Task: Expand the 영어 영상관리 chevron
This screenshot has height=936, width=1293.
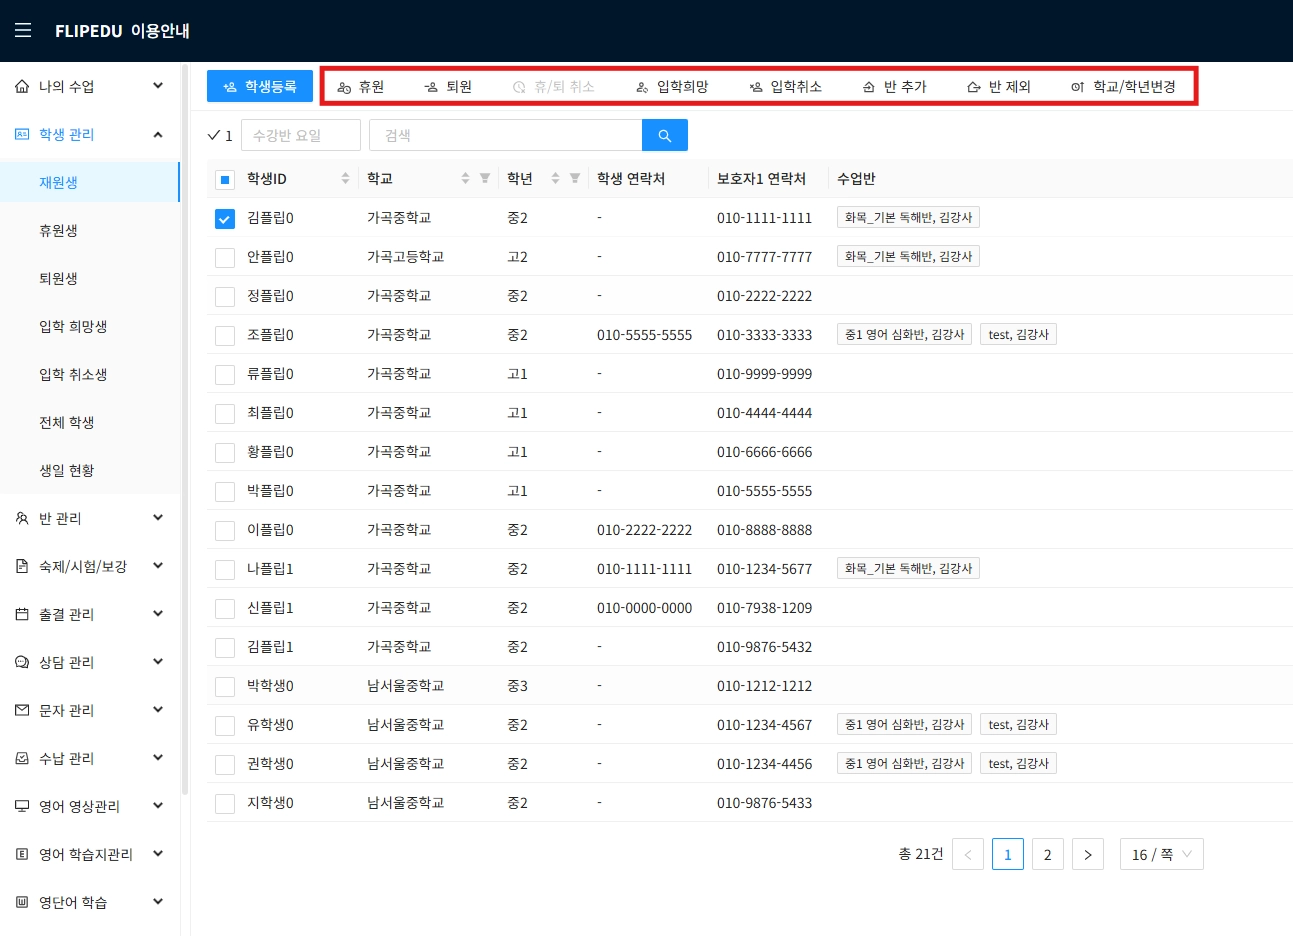Action: click(158, 806)
